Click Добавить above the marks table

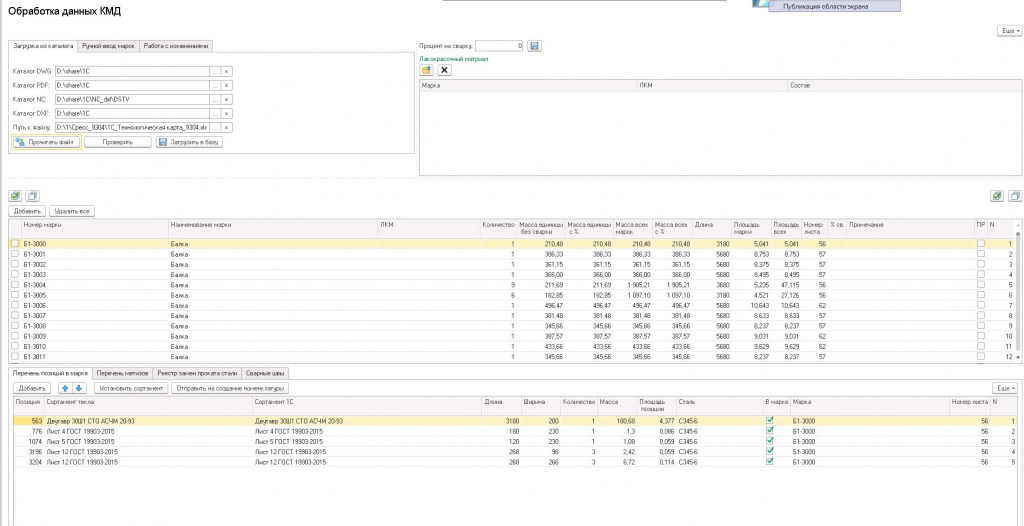click(27, 211)
